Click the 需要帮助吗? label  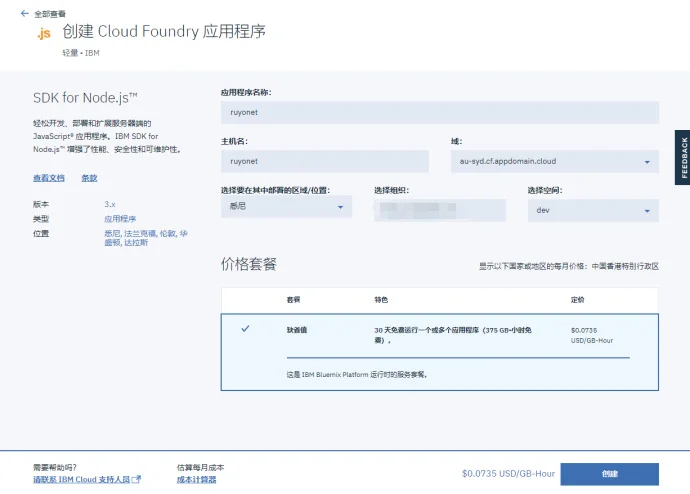(55, 467)
